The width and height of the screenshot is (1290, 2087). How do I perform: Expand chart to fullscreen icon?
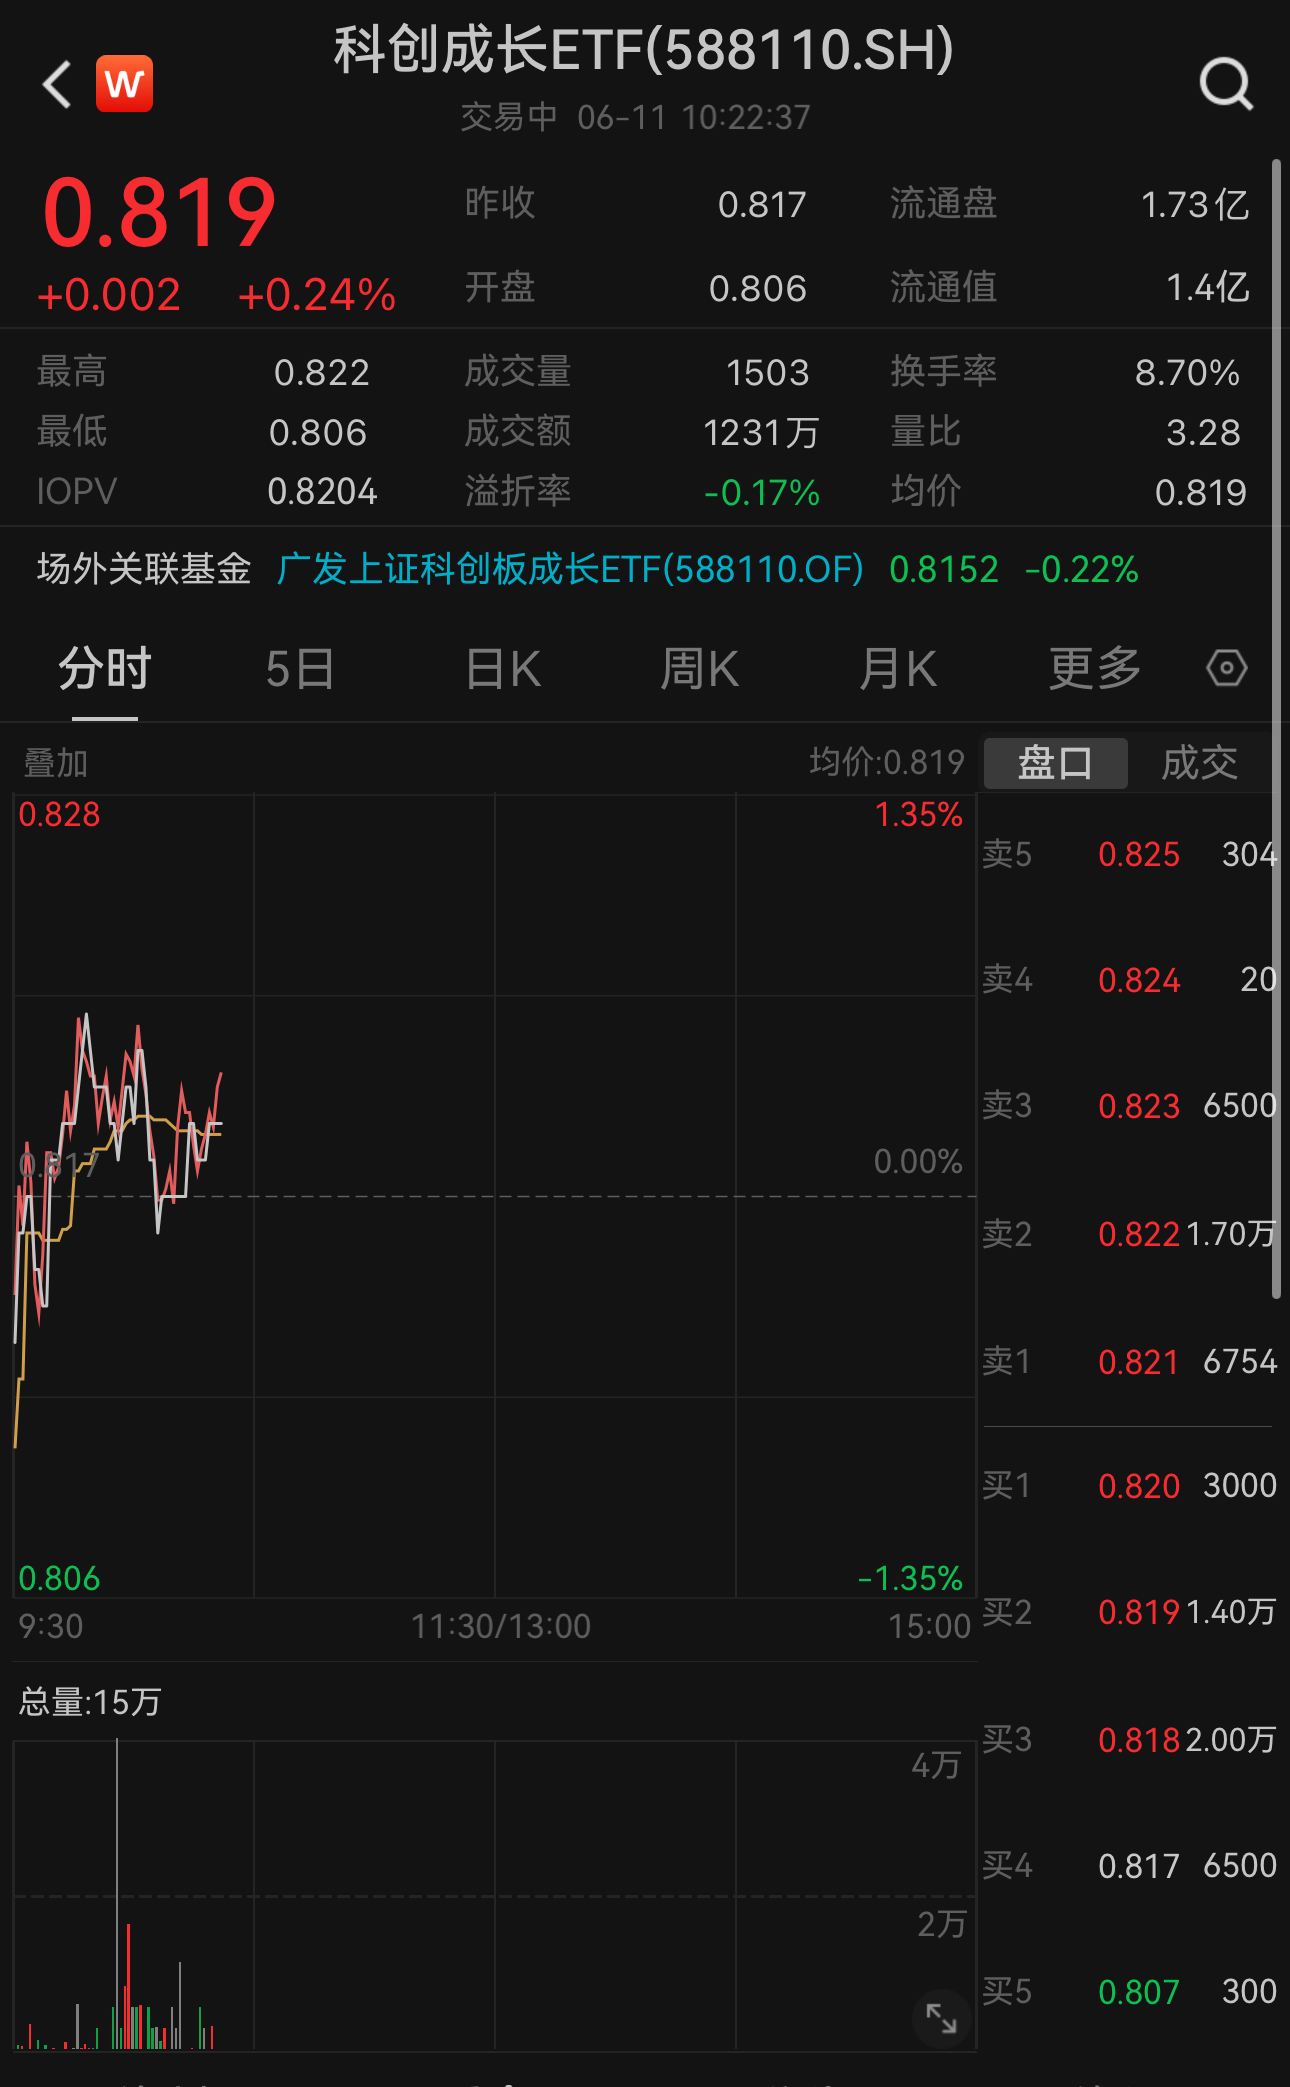click(x=941, y=2018)
